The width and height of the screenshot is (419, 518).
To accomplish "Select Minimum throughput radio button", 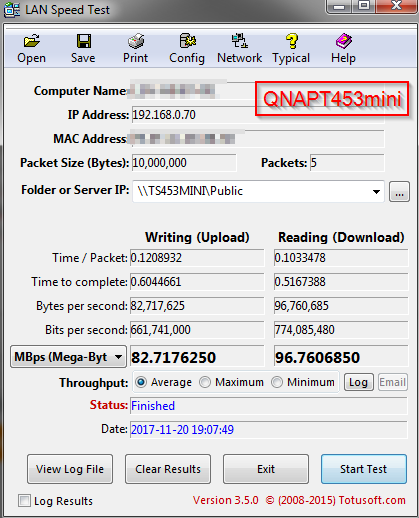I will (x=277, y=382).
